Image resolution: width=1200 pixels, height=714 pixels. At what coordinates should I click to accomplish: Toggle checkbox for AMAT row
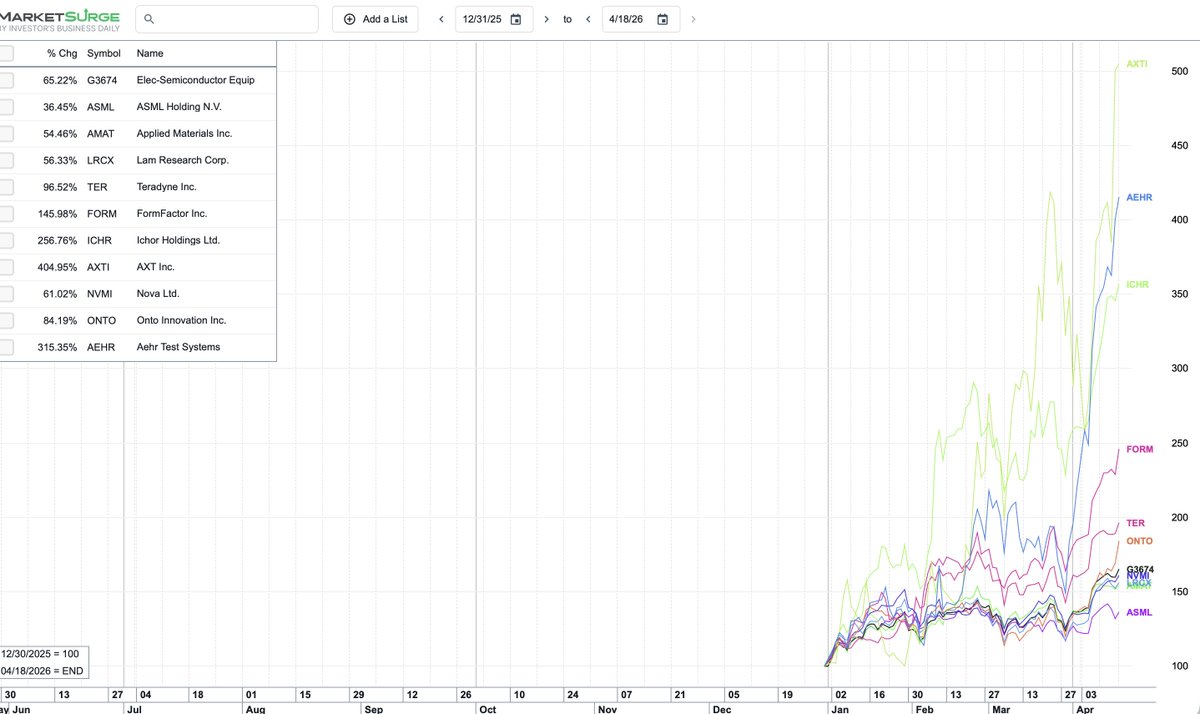[6, 133]
